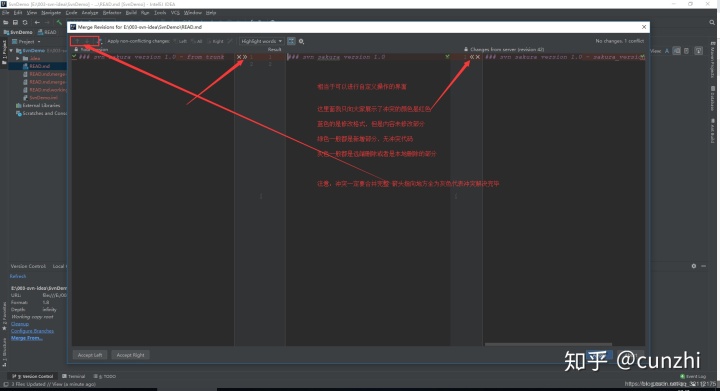Click the Refresh link in Version Control panel
The image size is (720, 391).
click(18, 276)
